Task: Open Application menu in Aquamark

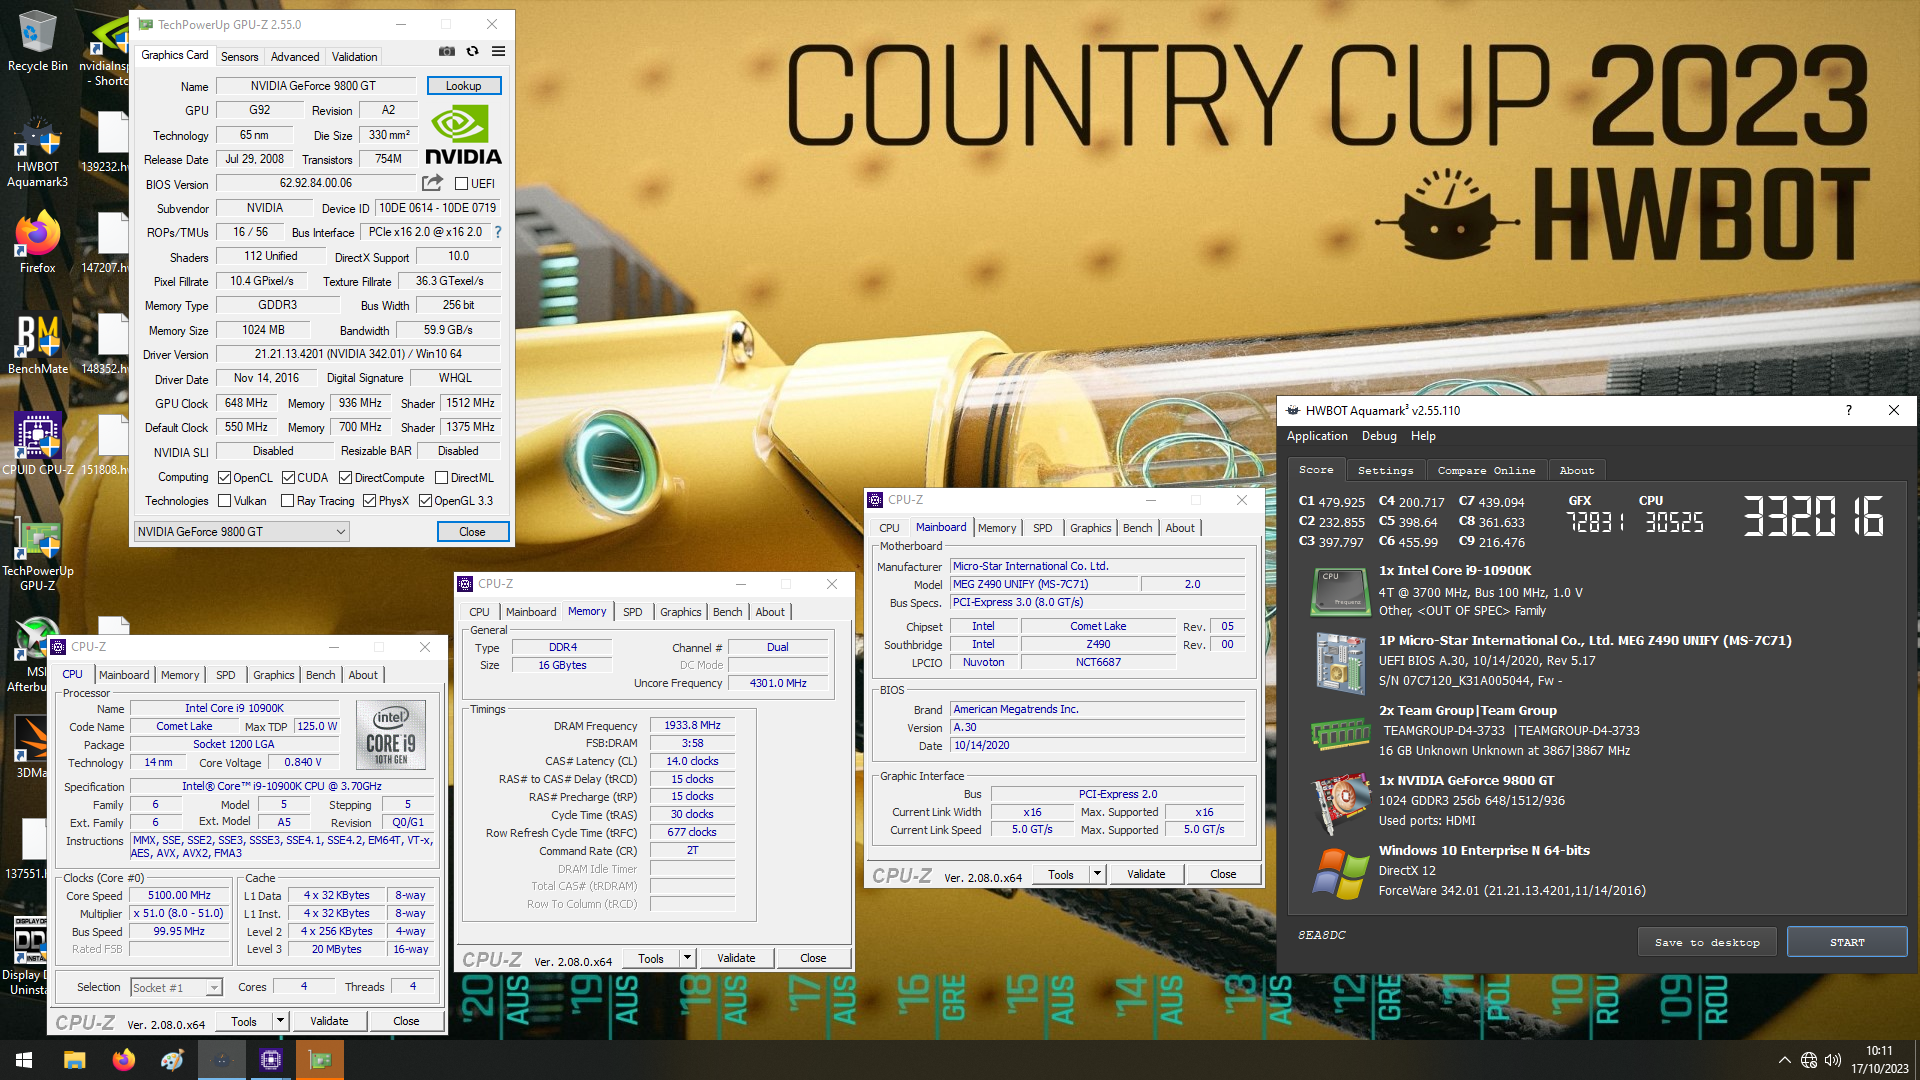Action: 1317,436
